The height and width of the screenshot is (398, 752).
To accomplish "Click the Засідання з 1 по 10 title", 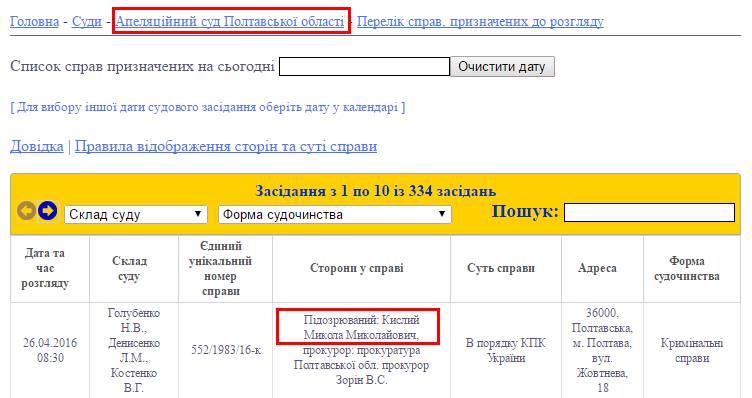I will click(x=376, y=191).
